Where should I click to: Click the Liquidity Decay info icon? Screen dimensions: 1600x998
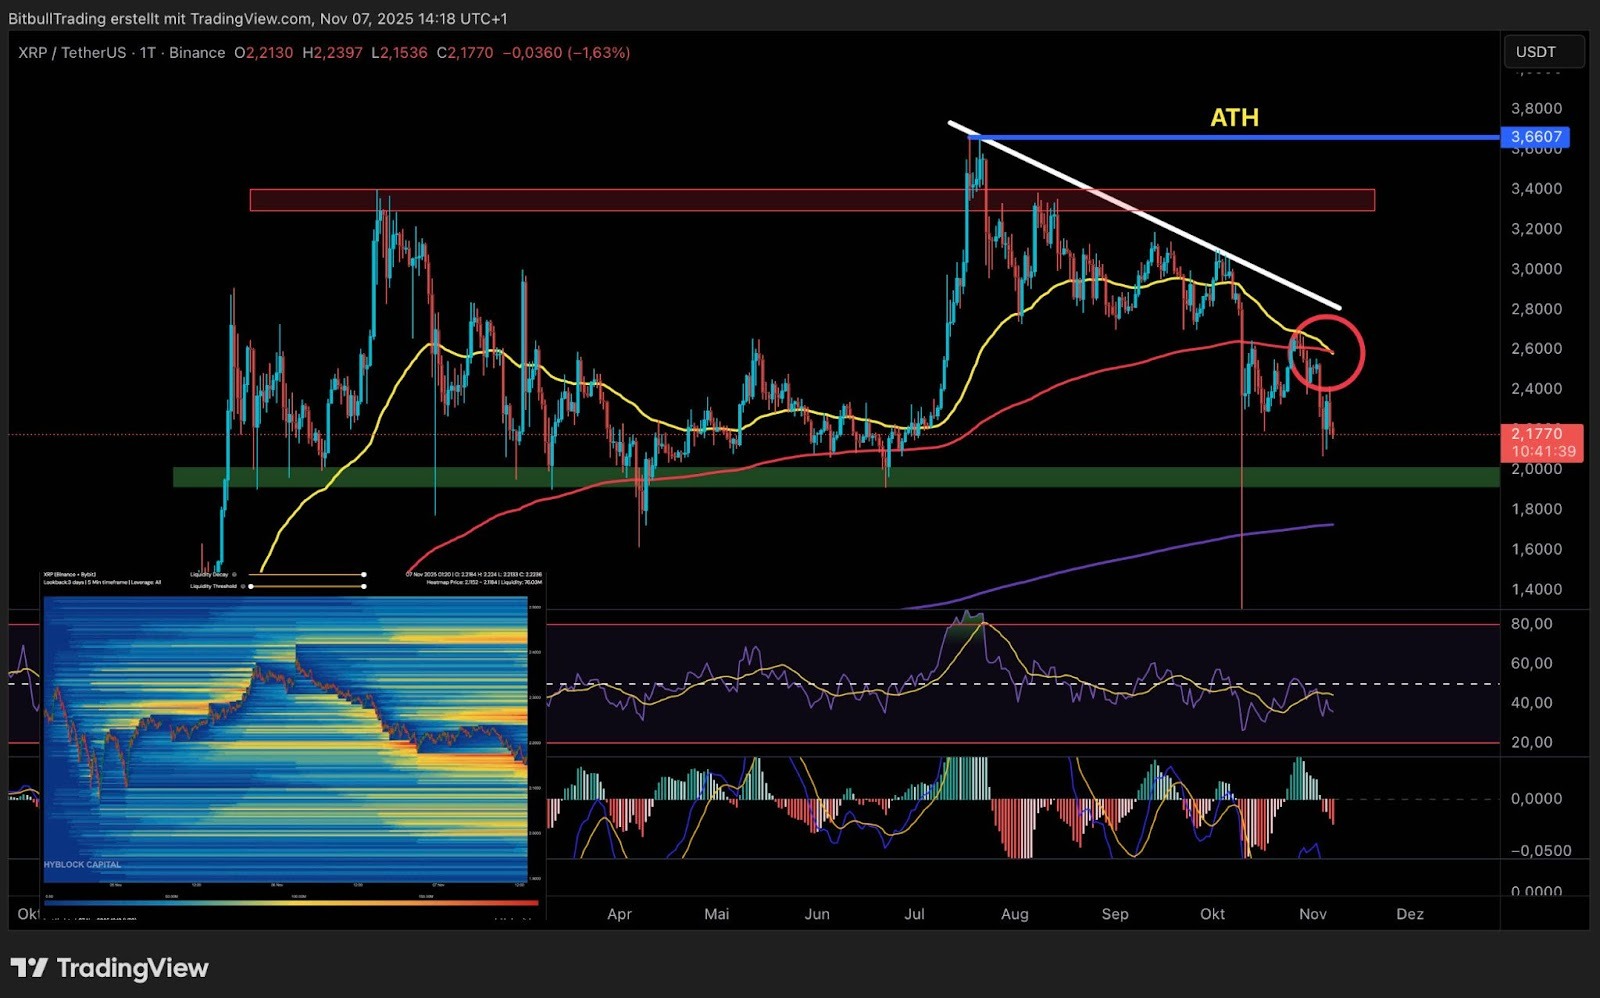[x=234, y=575]
